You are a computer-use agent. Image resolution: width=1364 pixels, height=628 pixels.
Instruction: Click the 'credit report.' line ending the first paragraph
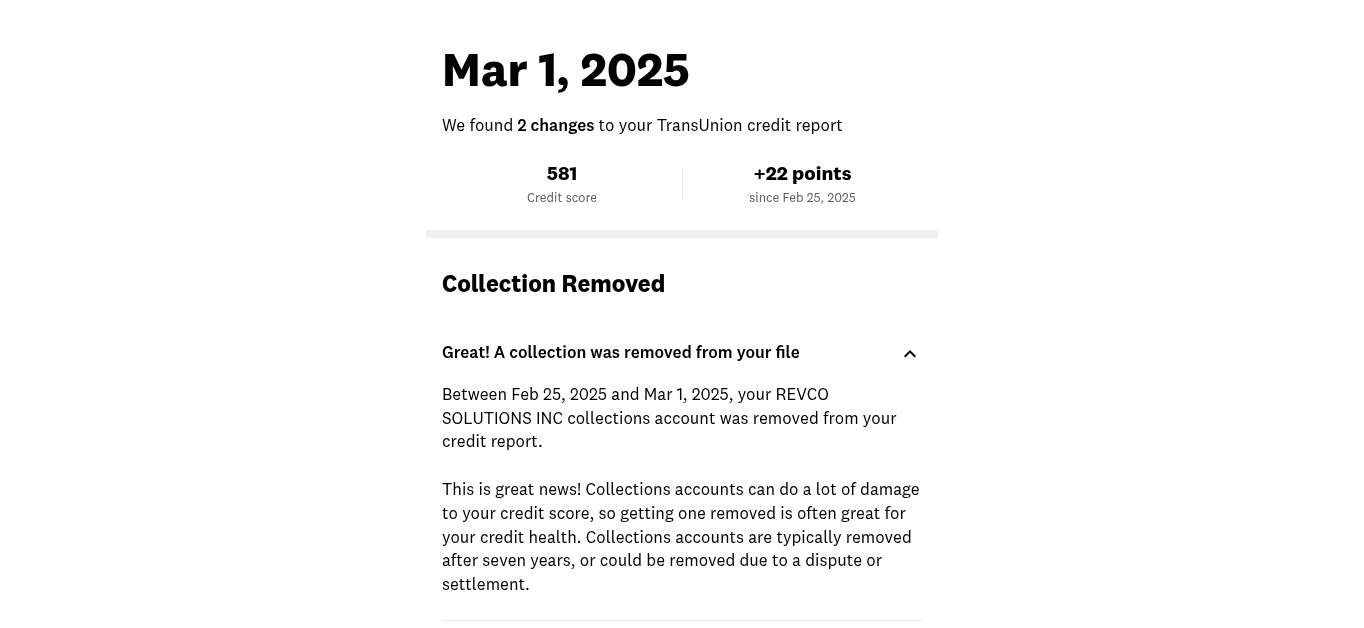[x=492, y=442]
